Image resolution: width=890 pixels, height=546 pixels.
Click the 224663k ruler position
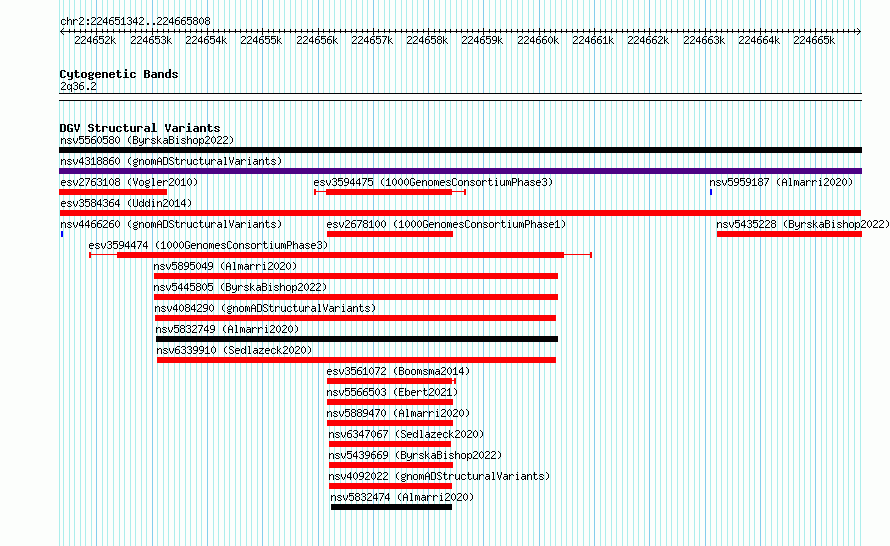coord(704,40)
